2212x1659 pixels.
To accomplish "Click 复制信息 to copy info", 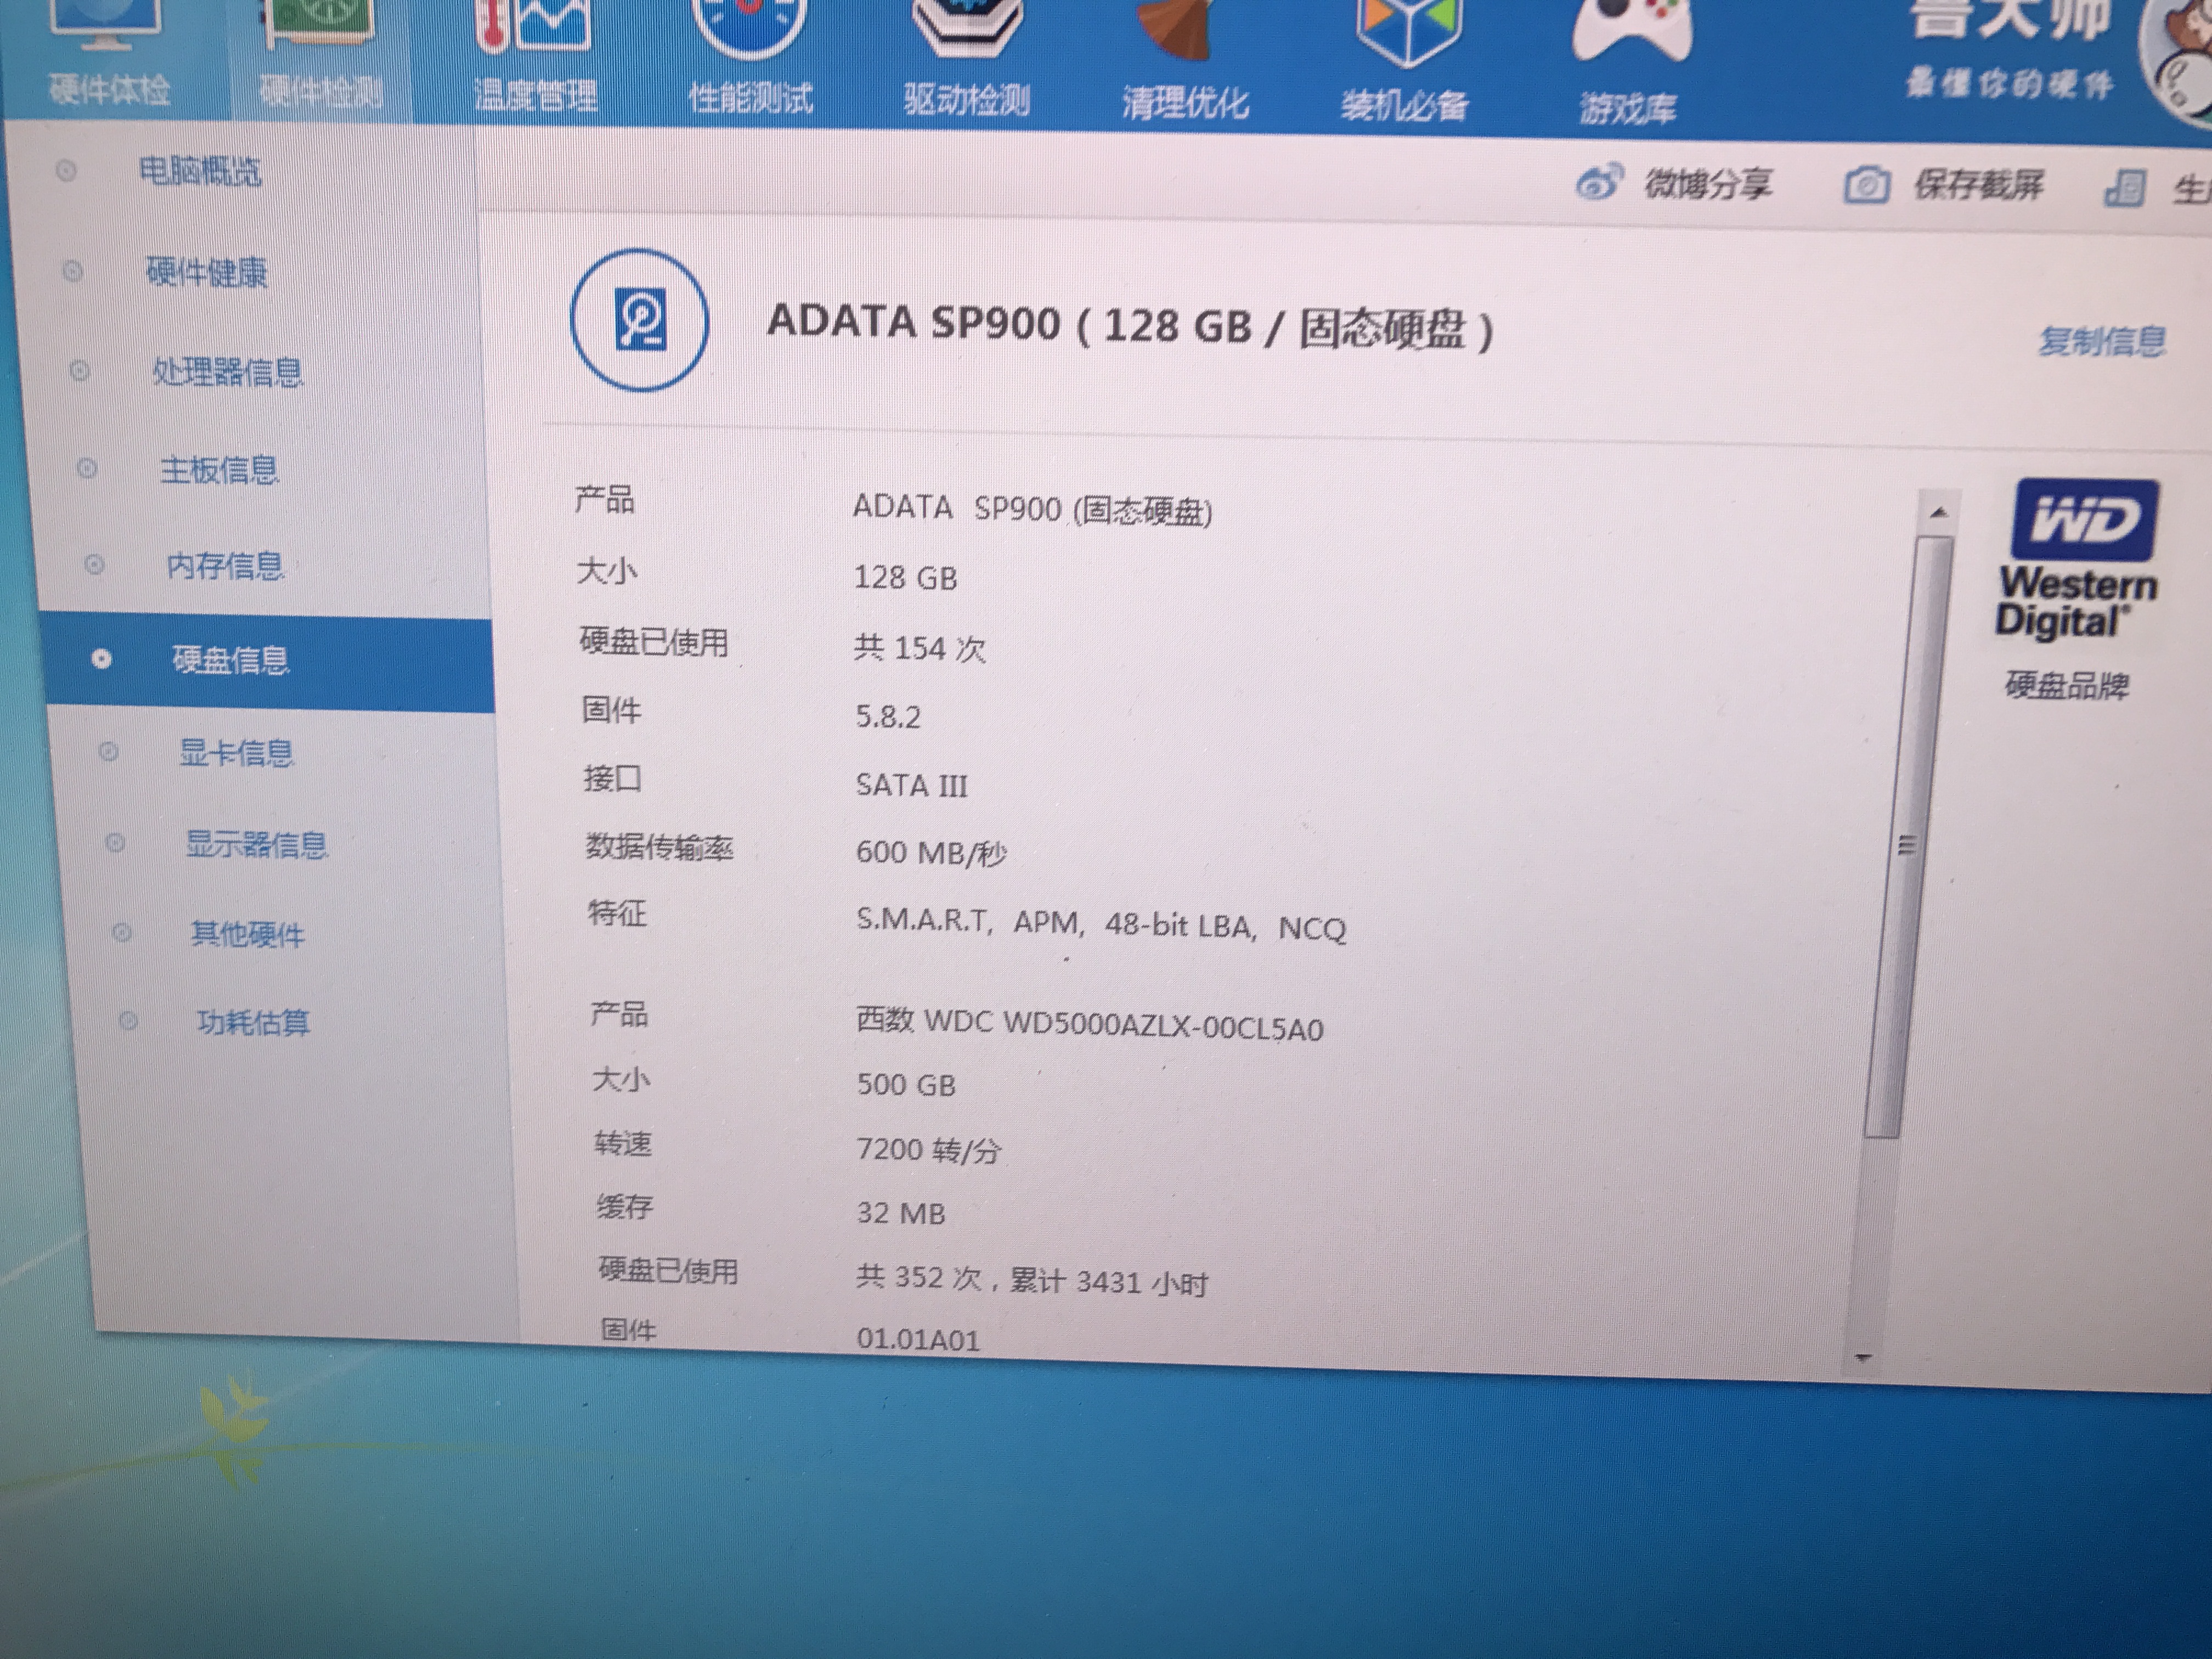I will point(2103,341).
